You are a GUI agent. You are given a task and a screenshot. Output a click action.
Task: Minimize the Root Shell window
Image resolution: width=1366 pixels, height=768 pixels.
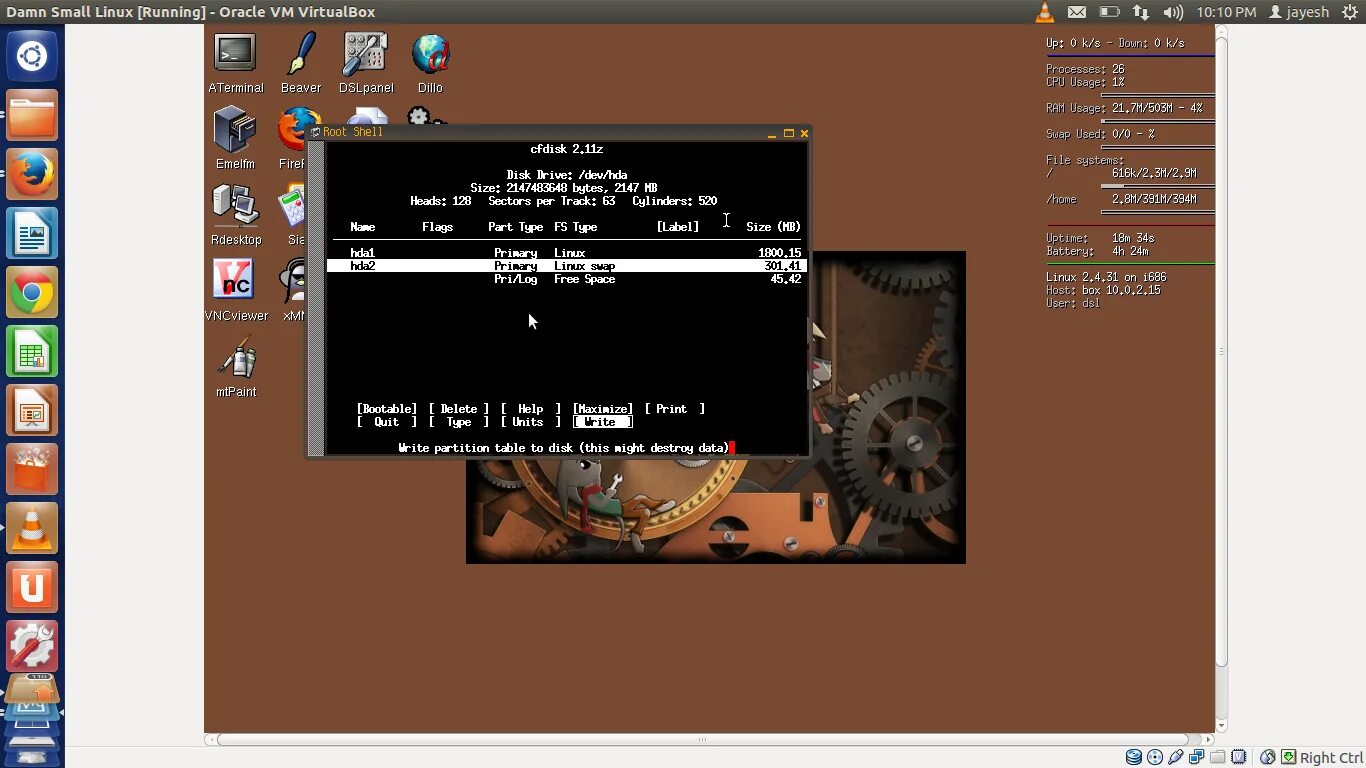pos(772,133)
